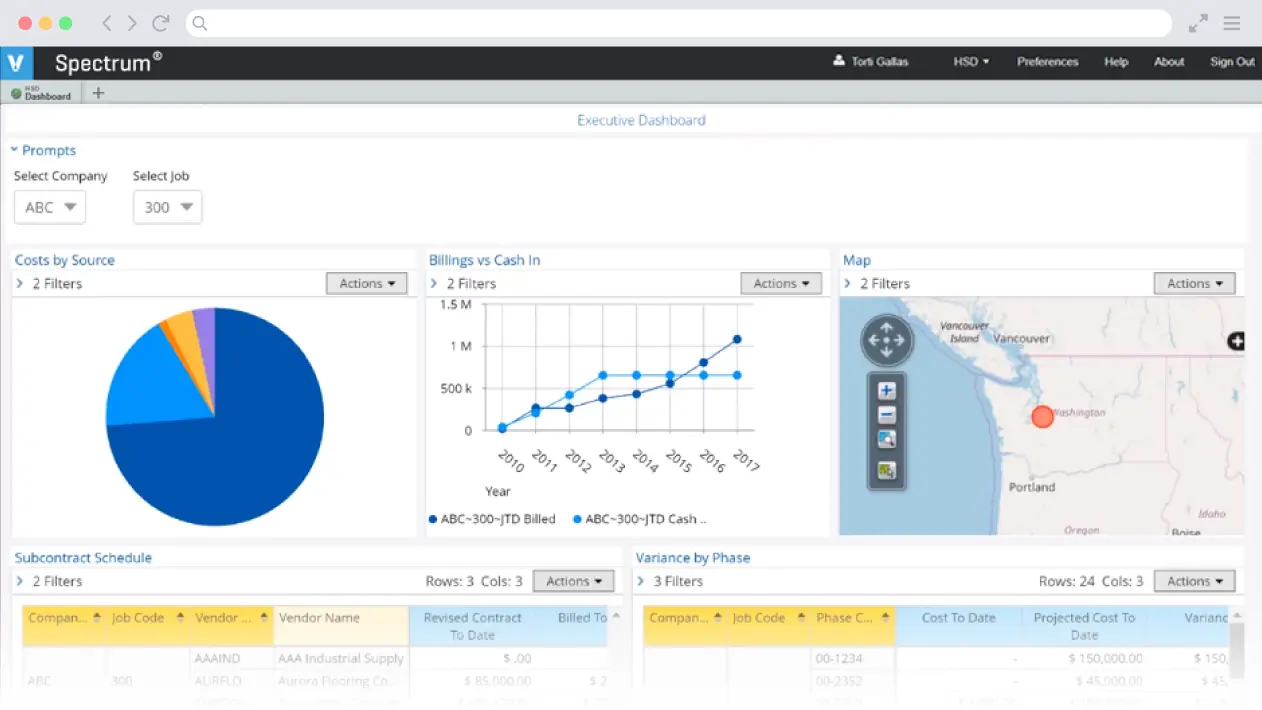This screenshot has width=1262, height=710.
Task: Sort by Vendor code column arrows
Action: click(264, 618)
